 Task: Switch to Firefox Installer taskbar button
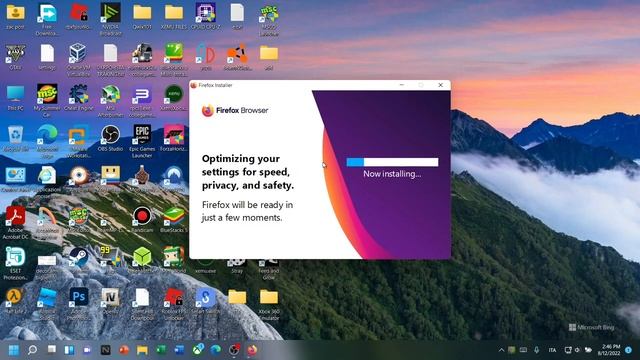pos(252,350)
